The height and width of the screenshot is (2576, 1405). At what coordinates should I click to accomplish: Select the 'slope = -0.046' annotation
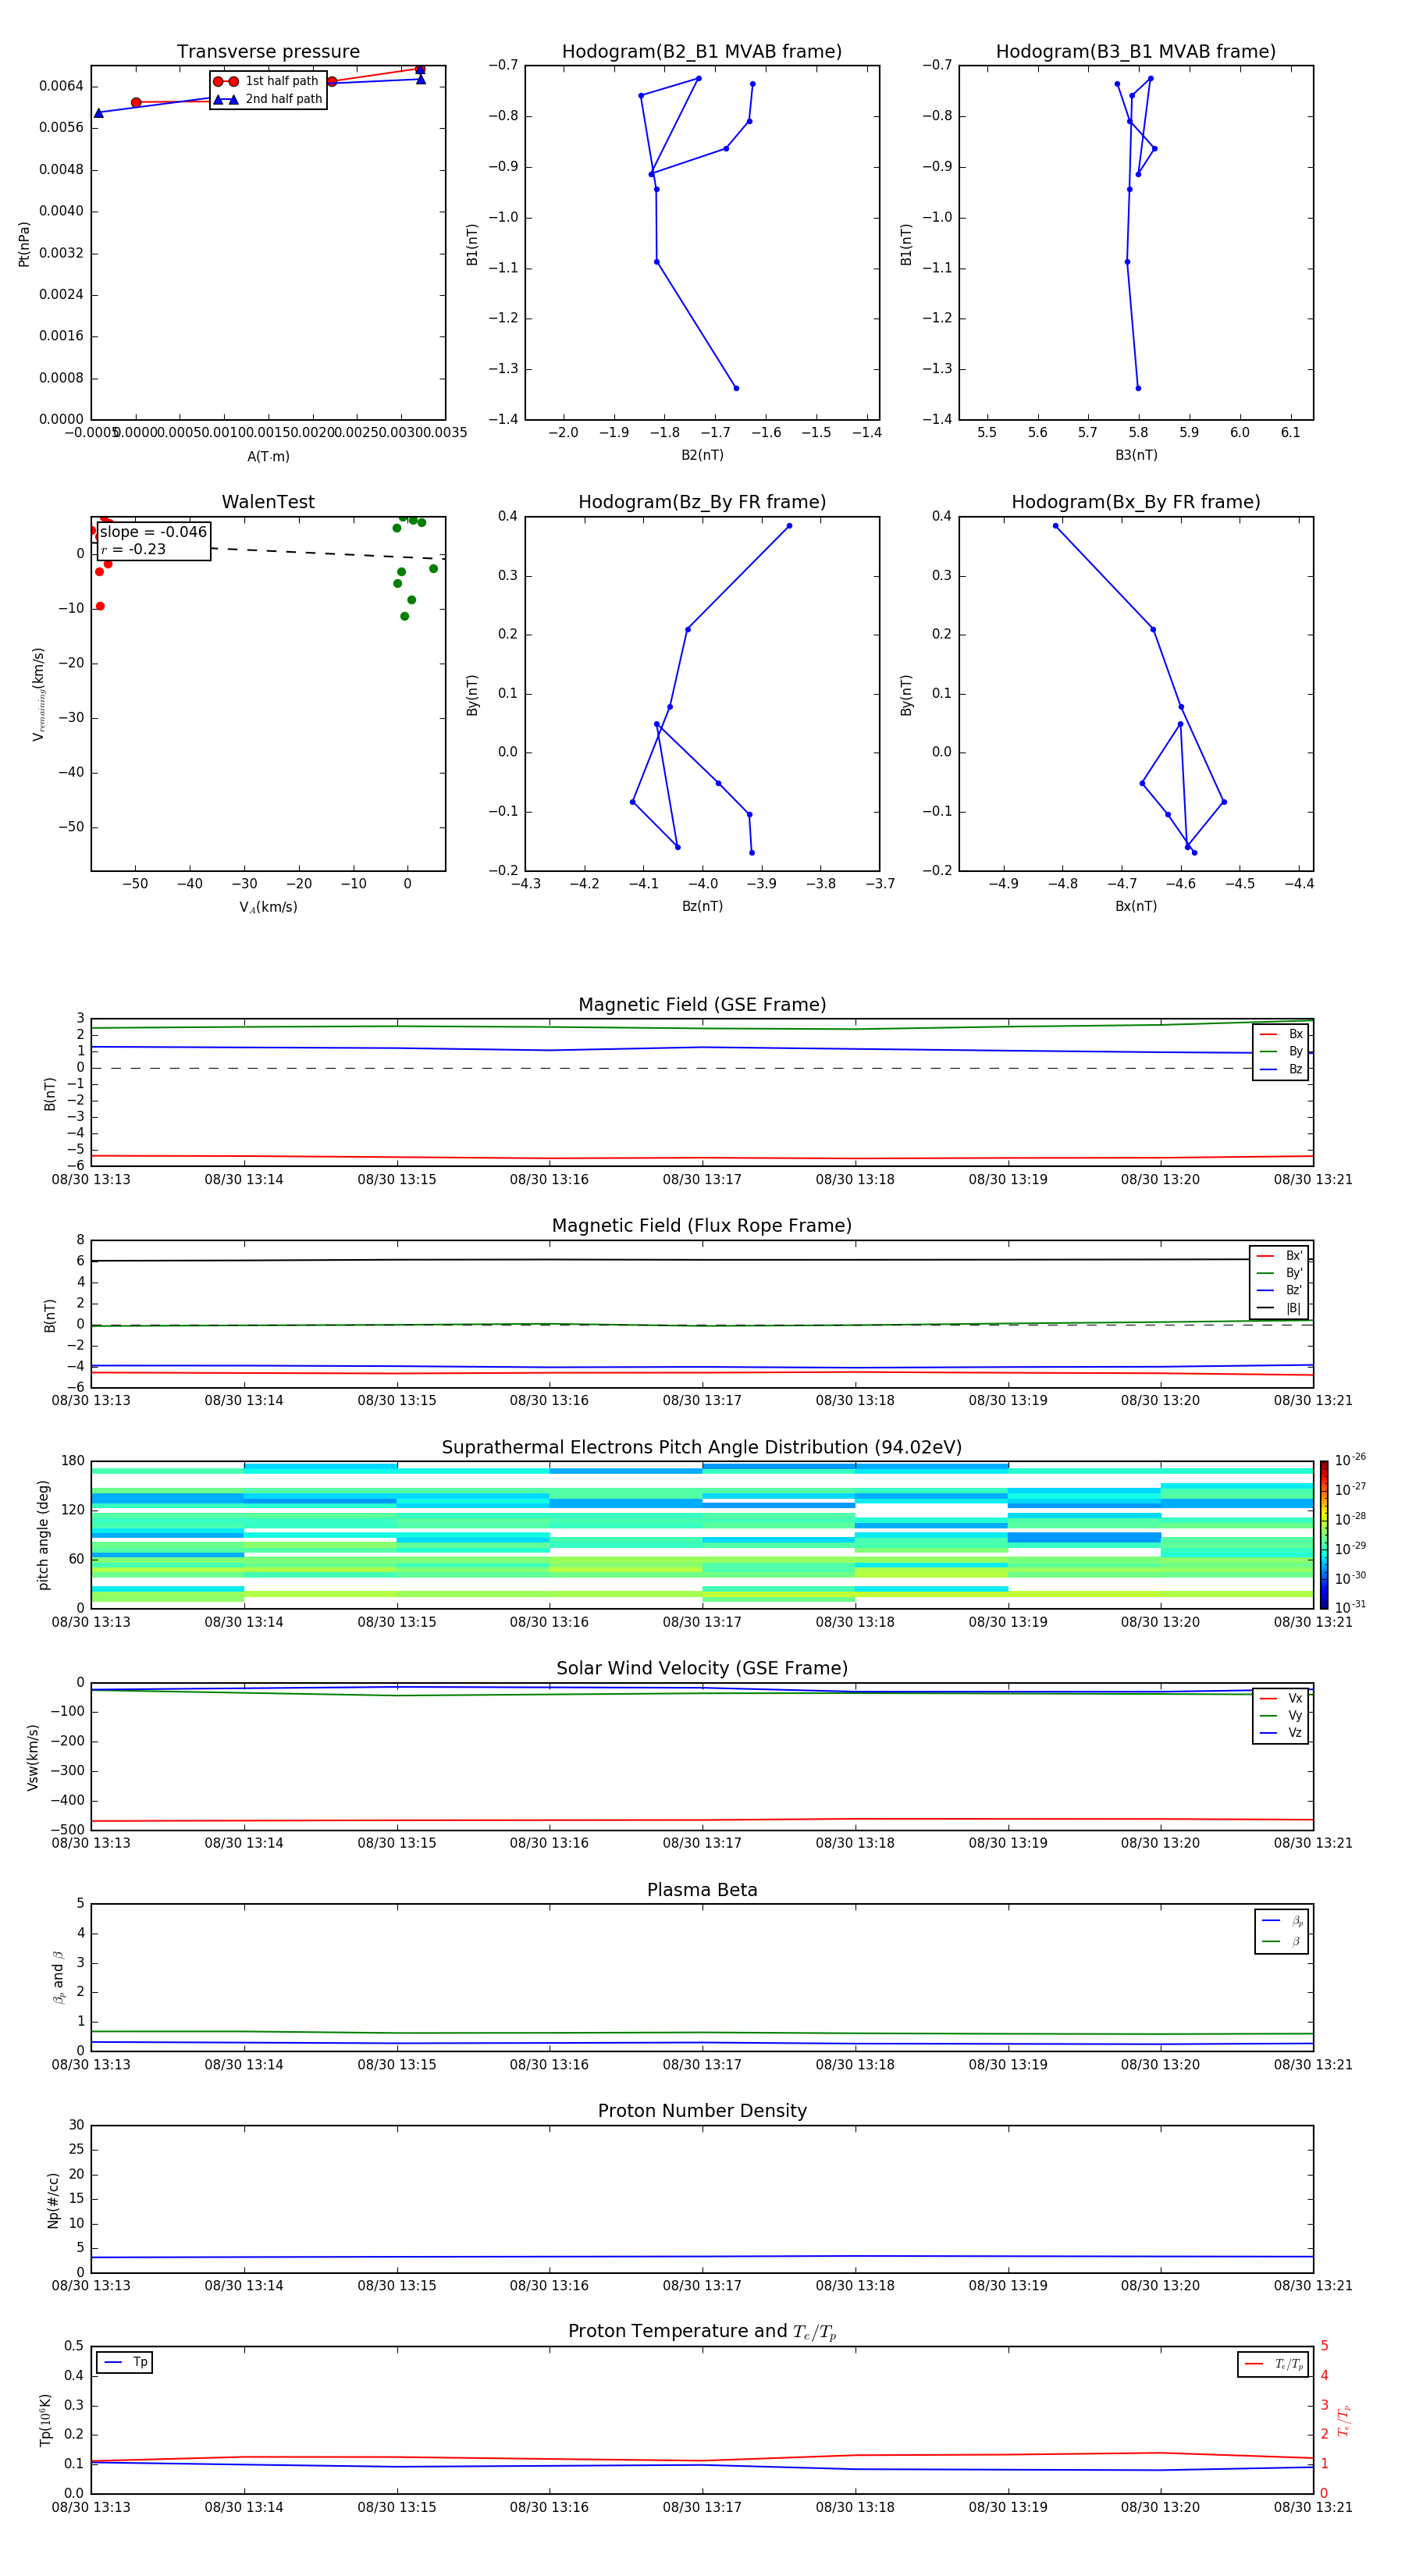point(153,532)
